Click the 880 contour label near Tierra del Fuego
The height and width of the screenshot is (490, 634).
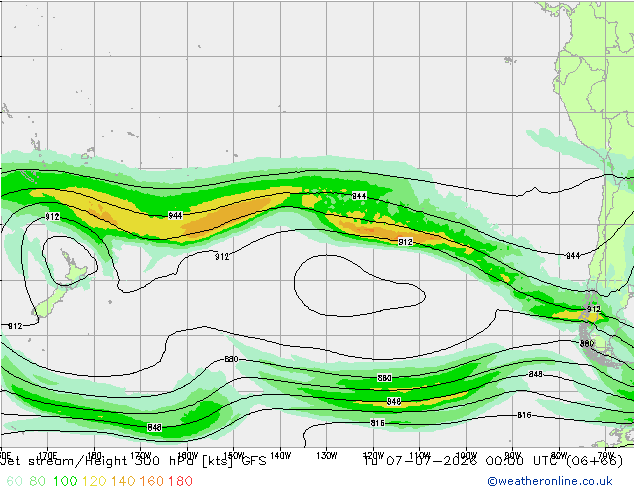587,343
